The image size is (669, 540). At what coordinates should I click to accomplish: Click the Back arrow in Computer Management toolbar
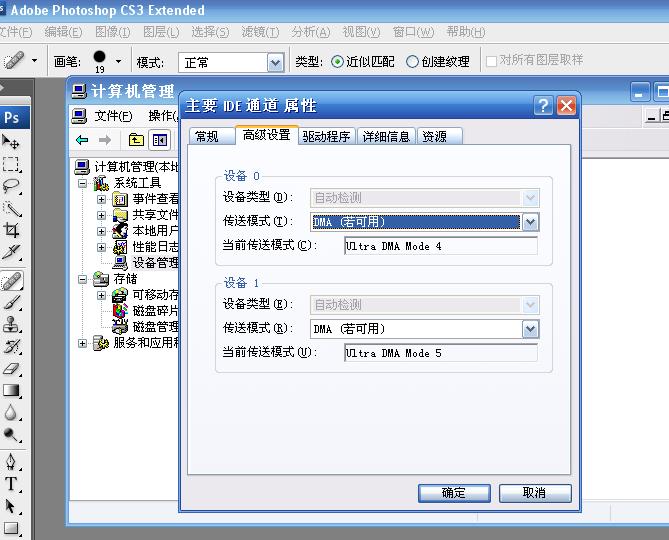(x=82, y=140)
